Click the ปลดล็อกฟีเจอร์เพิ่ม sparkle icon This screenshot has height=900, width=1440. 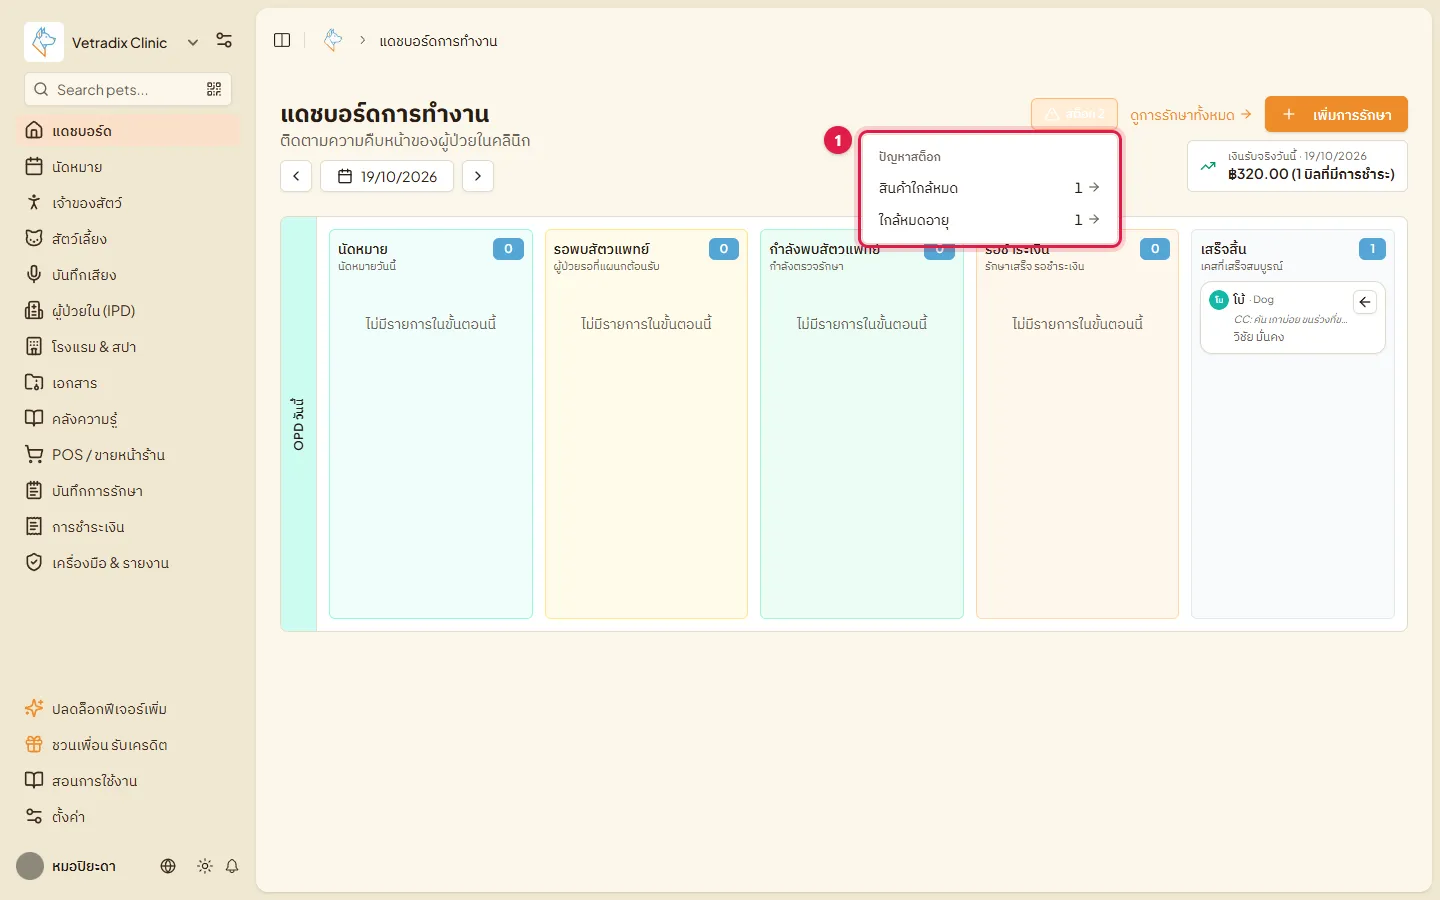(34, 709)
